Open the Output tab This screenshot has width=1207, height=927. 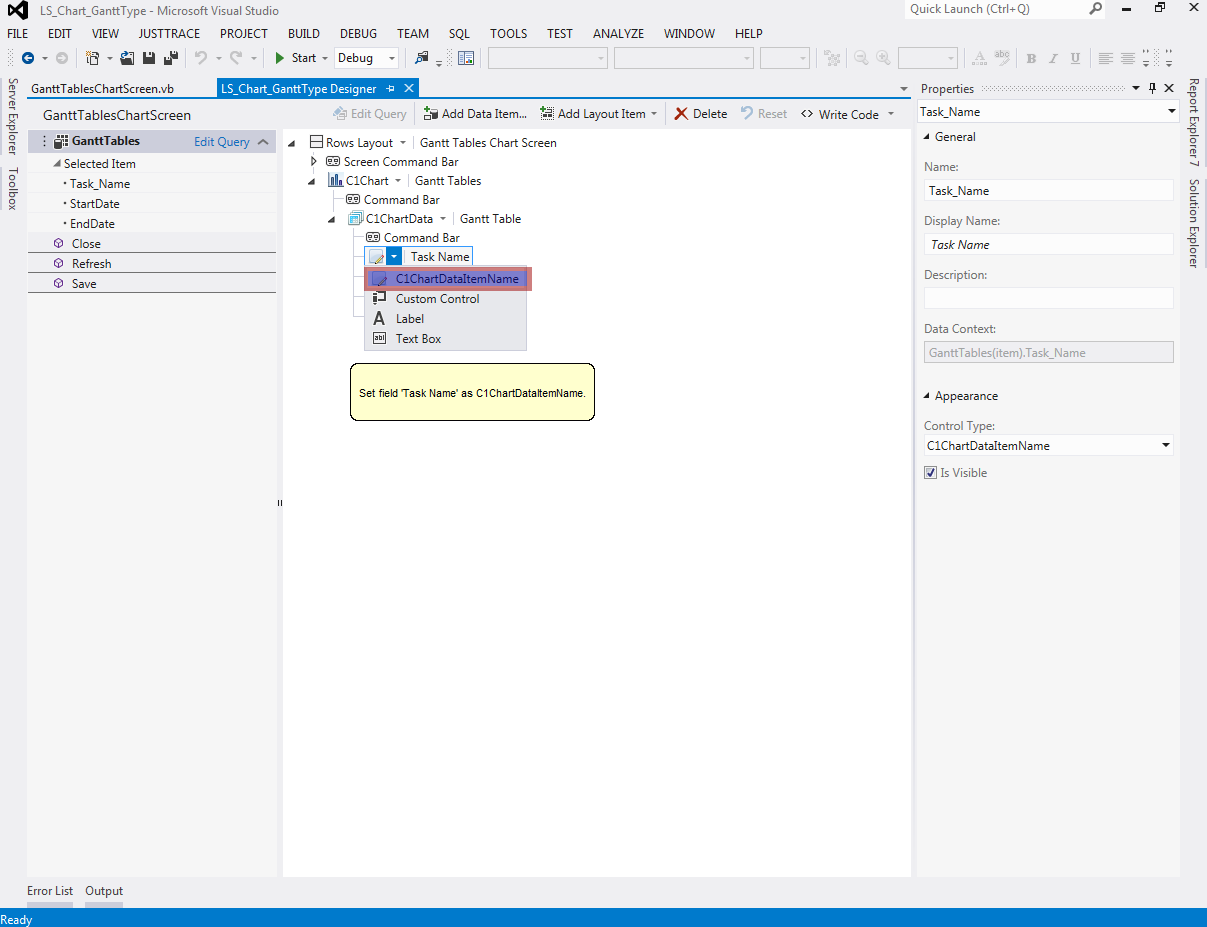pos(104,891)
